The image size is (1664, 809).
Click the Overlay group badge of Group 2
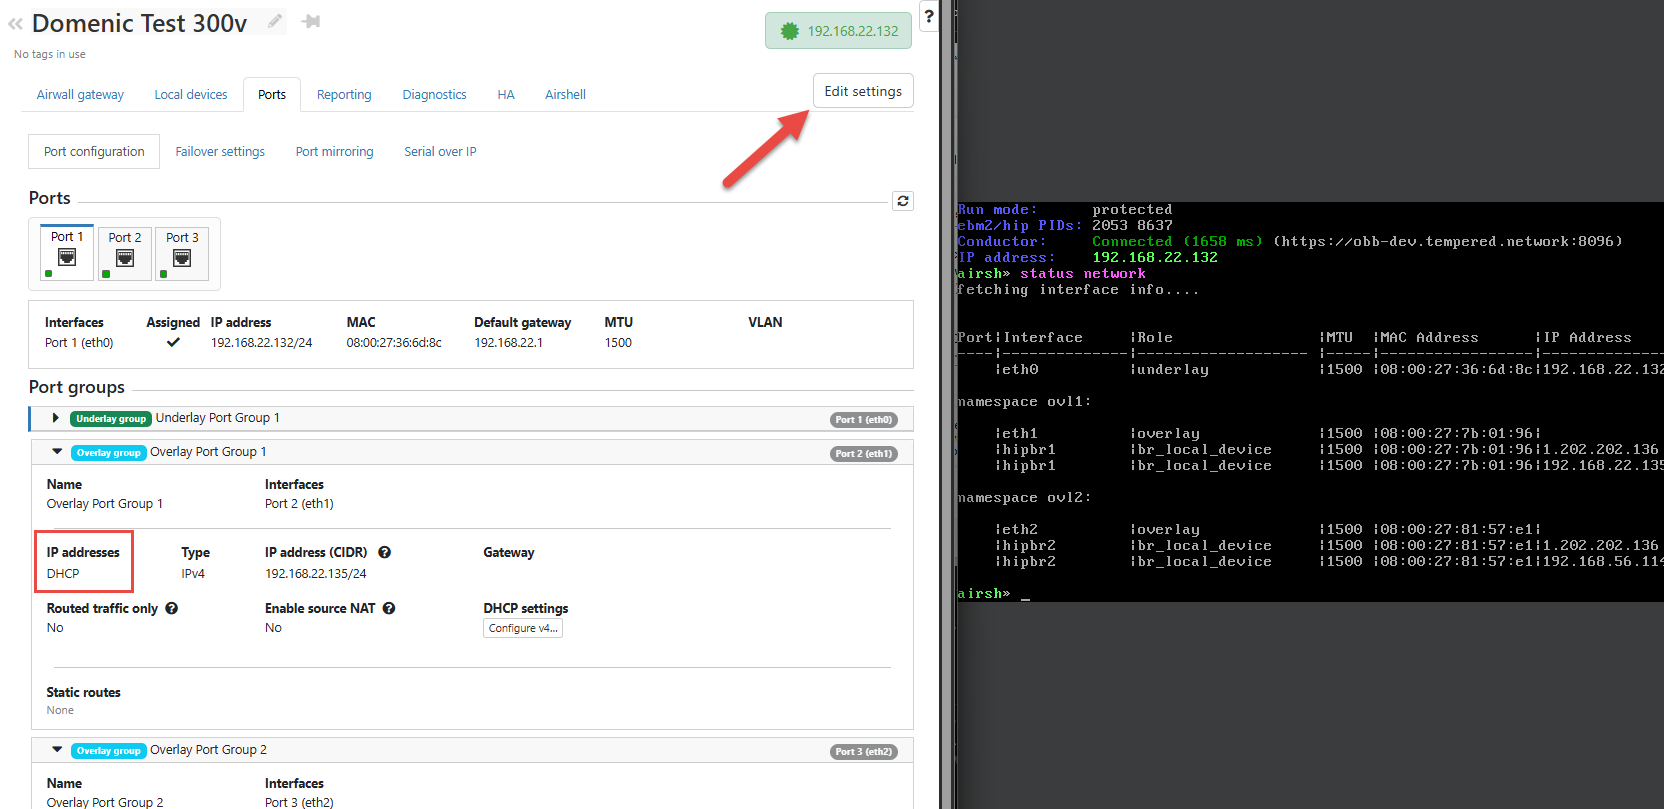tap(109, 751)
